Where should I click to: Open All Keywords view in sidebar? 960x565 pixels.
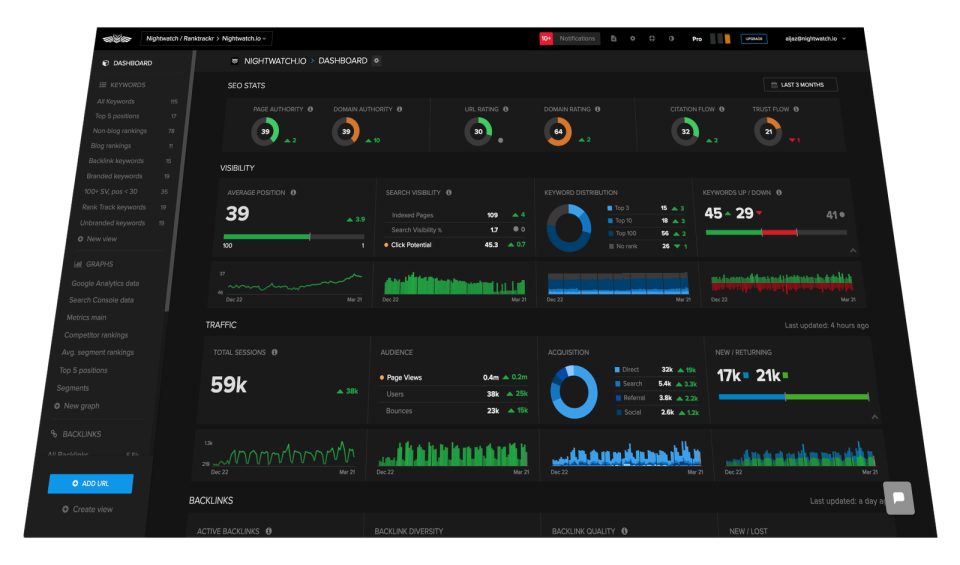116,101
